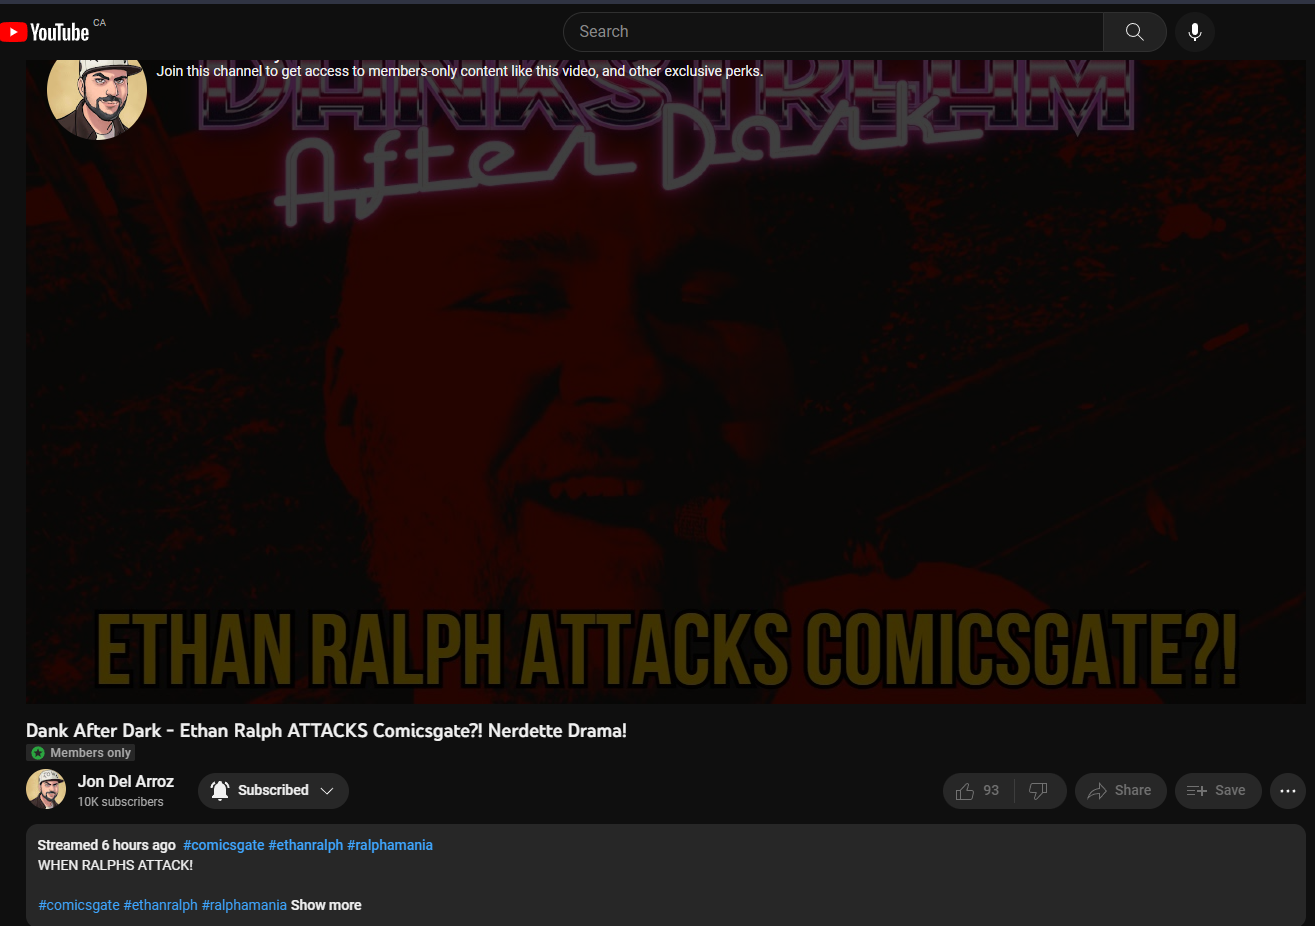Open #comicsgate hashtag beside Streamed date

(x=224, y=845)
